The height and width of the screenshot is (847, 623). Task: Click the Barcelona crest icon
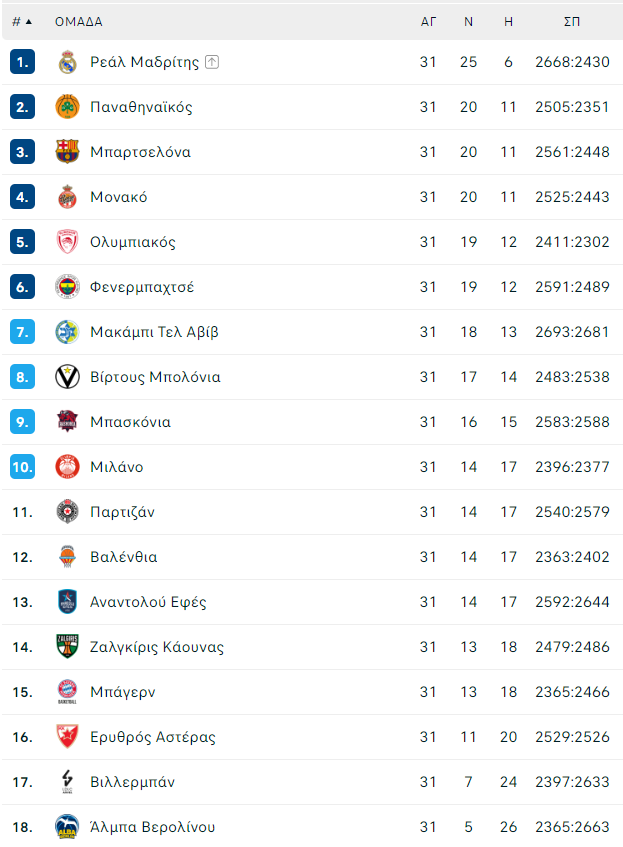tap(67, 152)
